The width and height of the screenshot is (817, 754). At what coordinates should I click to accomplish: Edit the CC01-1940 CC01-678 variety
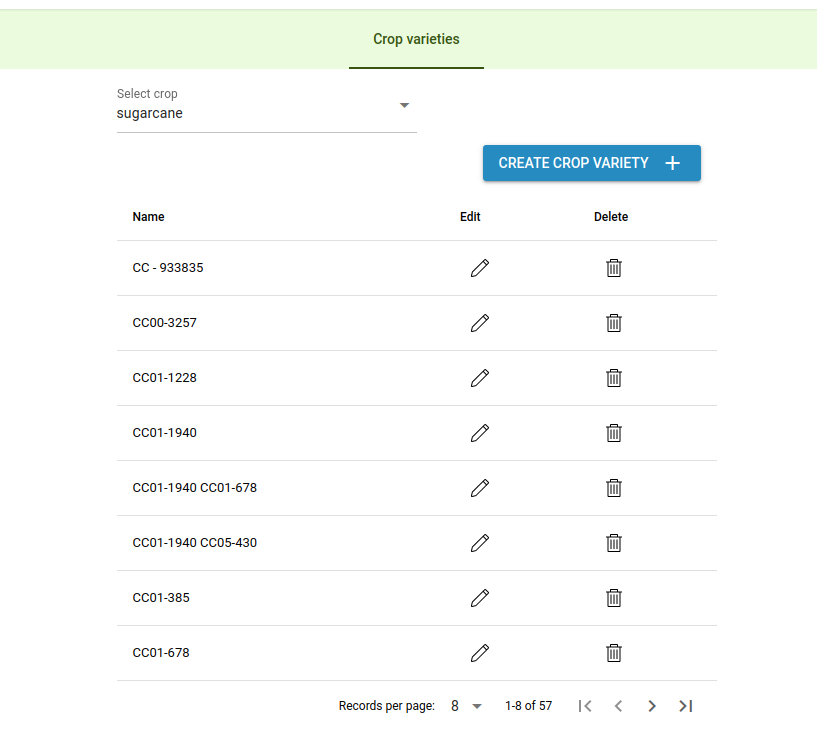pyautogui.click(x=480, y=488)
